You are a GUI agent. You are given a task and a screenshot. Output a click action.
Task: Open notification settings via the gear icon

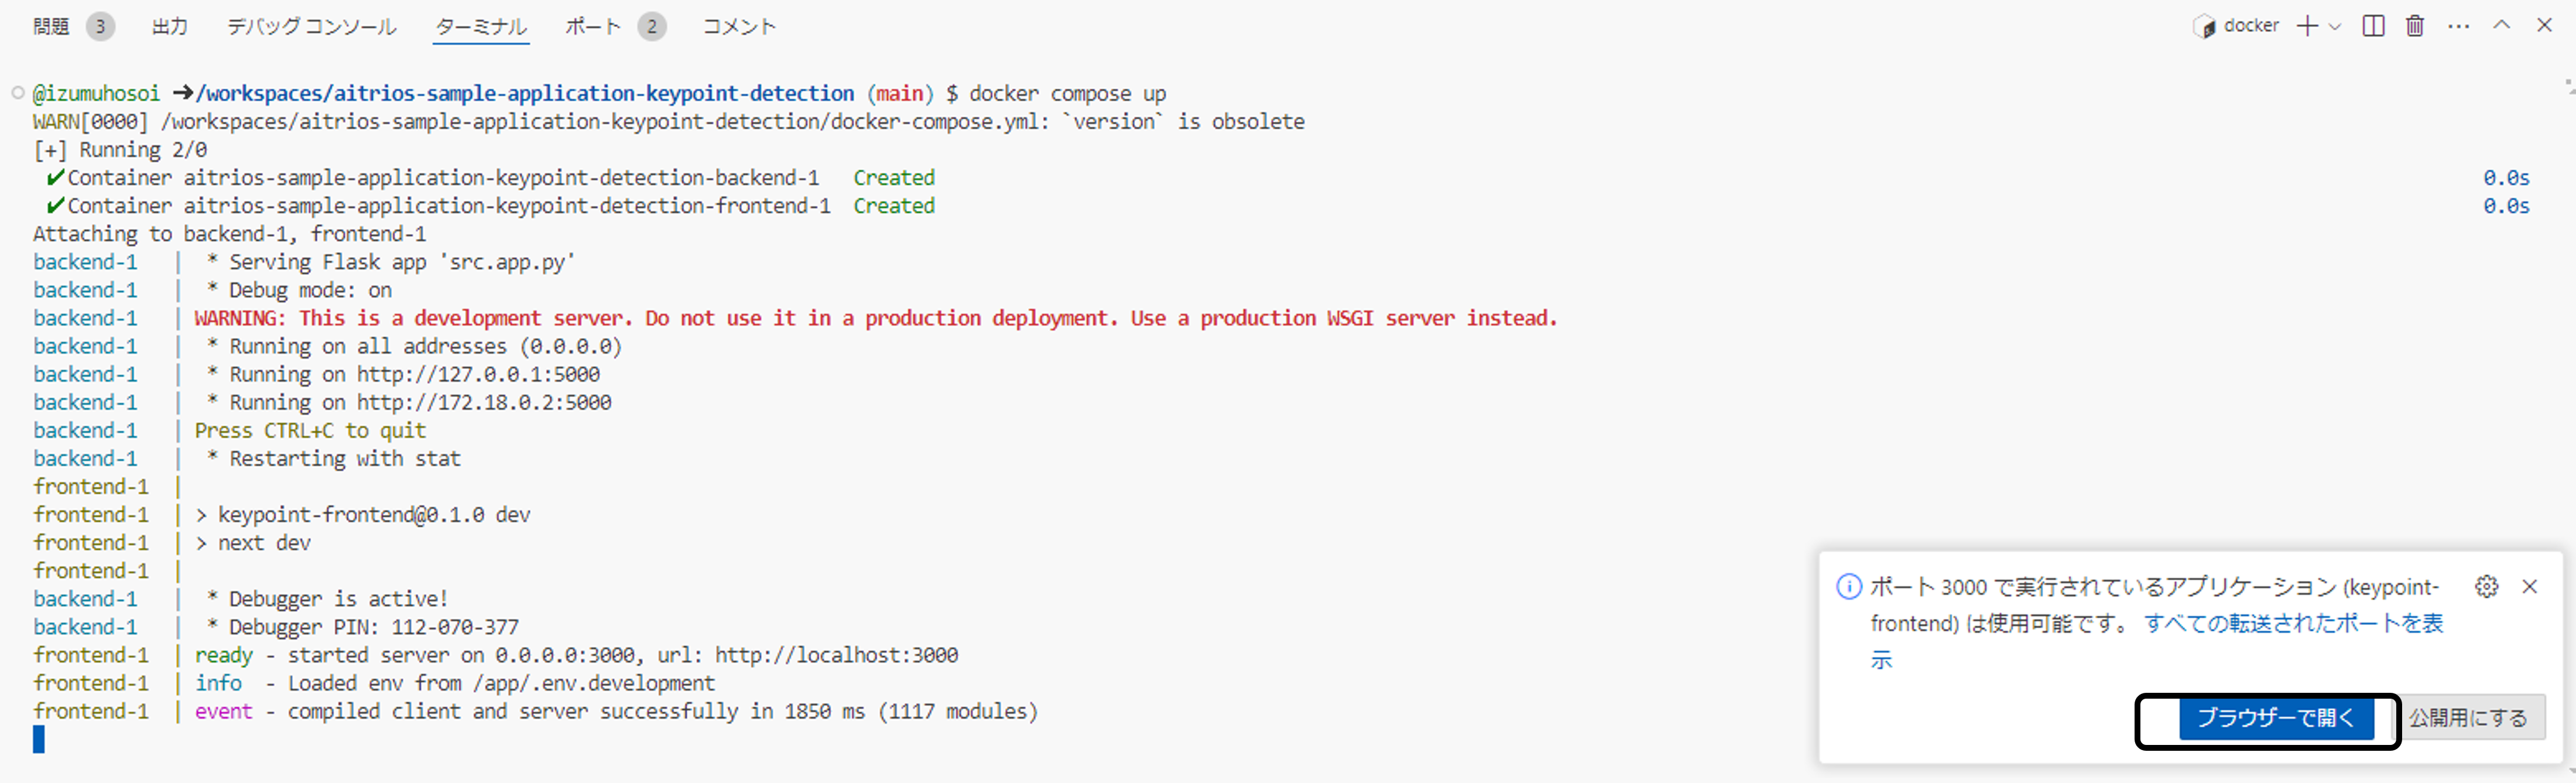pos(2488,587)
